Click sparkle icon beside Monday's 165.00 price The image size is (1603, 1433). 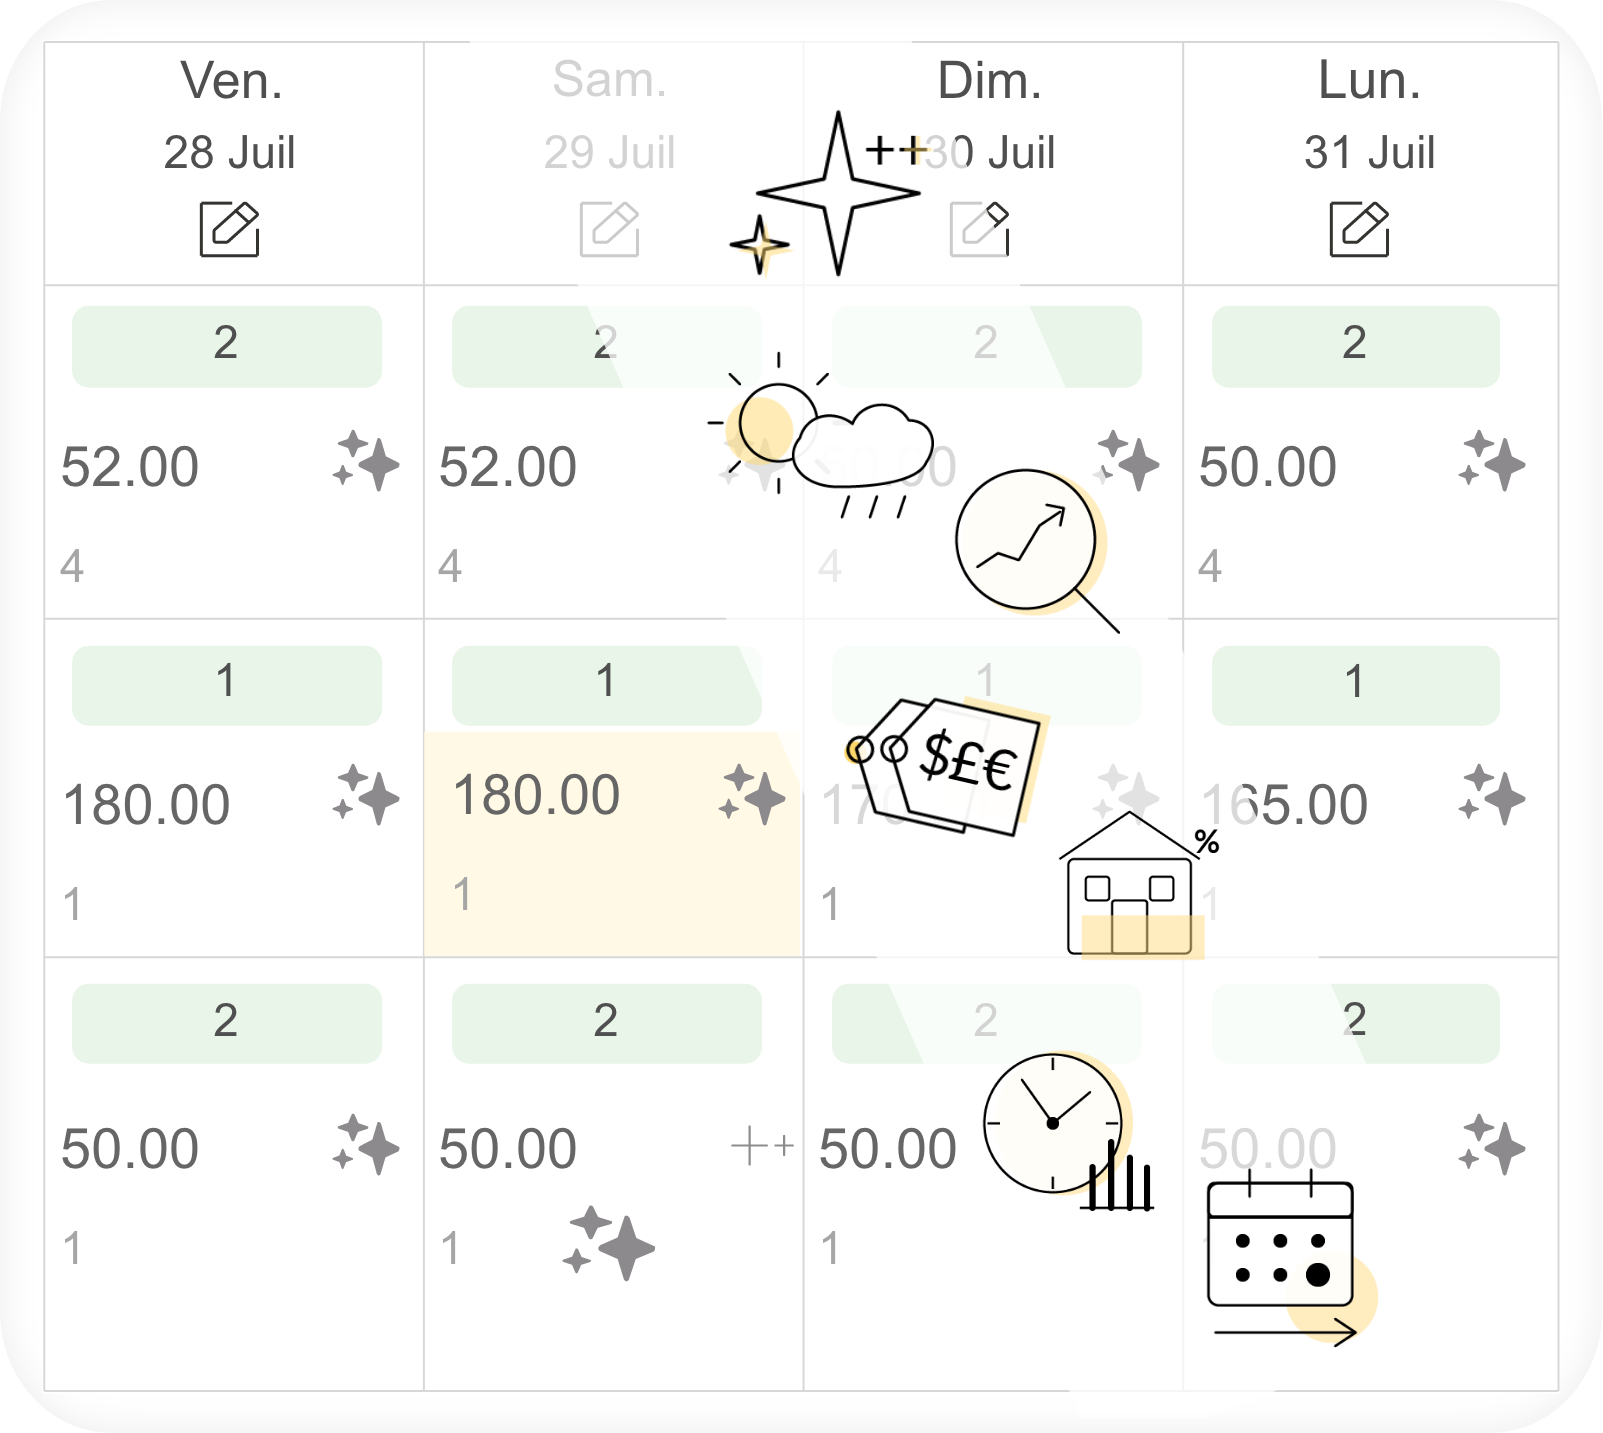[1492, 795]
